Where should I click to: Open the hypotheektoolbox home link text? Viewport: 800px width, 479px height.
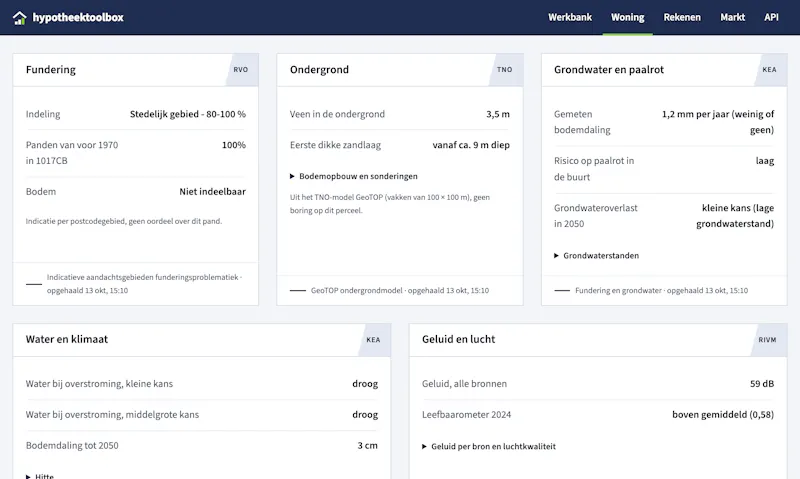[78, 17]
